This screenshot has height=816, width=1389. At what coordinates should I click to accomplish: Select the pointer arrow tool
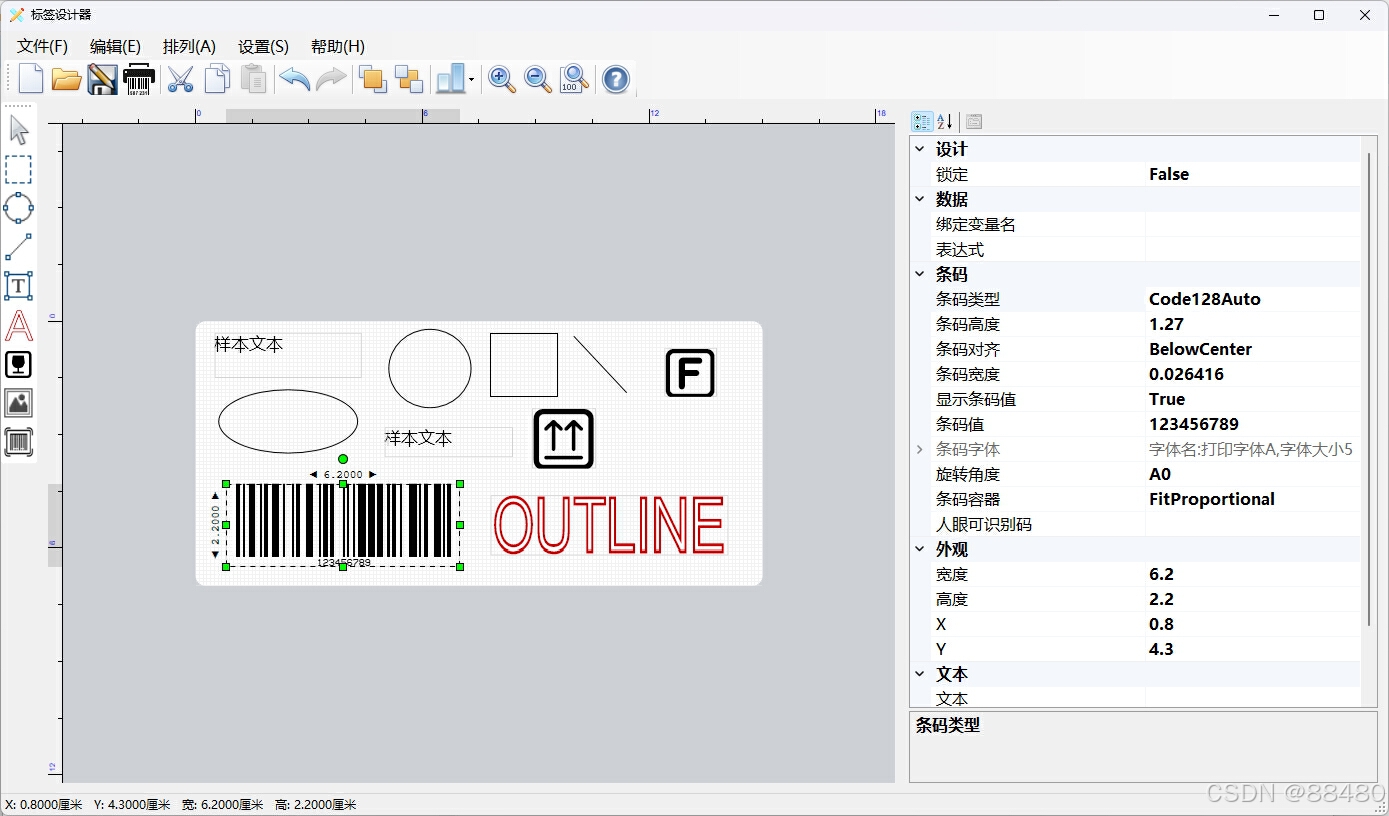pos(19,130)
